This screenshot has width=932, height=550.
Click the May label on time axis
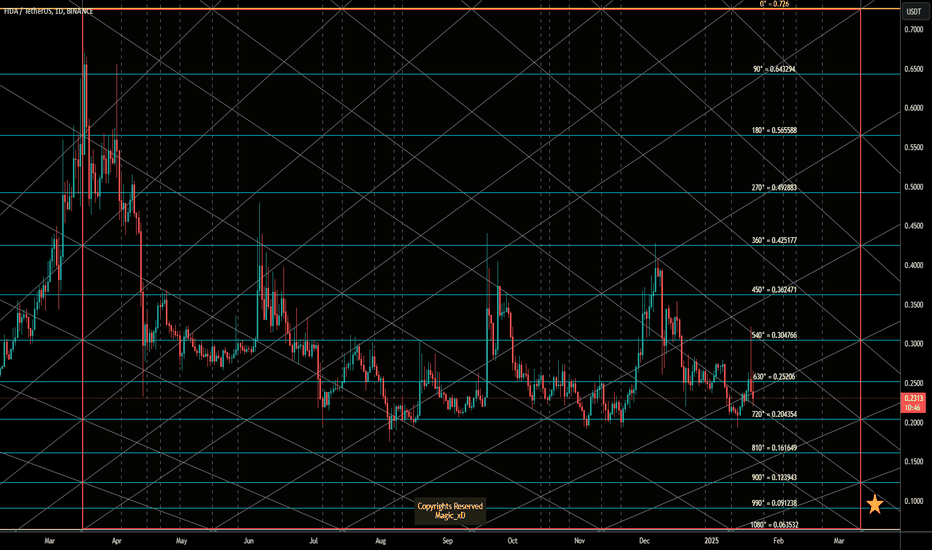(181, 541)
